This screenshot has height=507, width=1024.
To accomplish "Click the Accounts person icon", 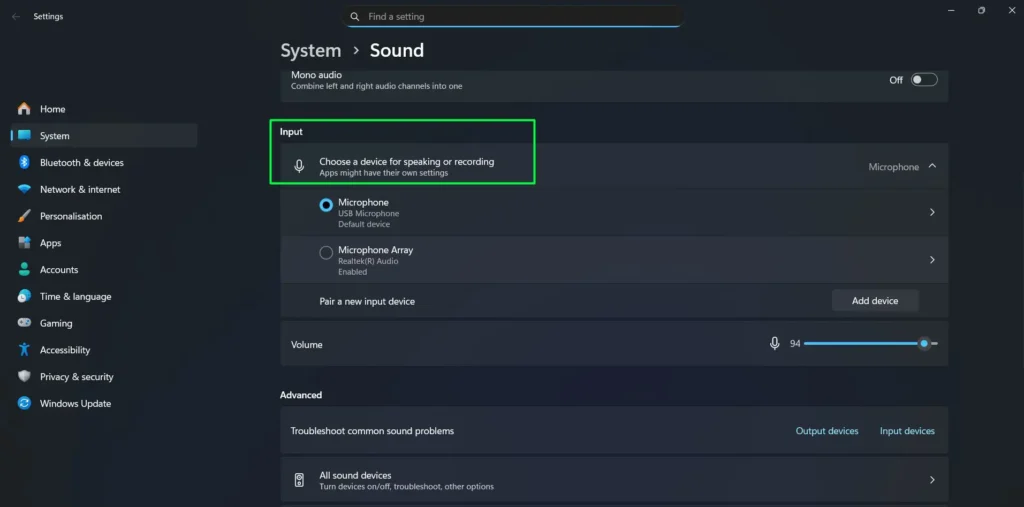I will click(x=24, y=270).
